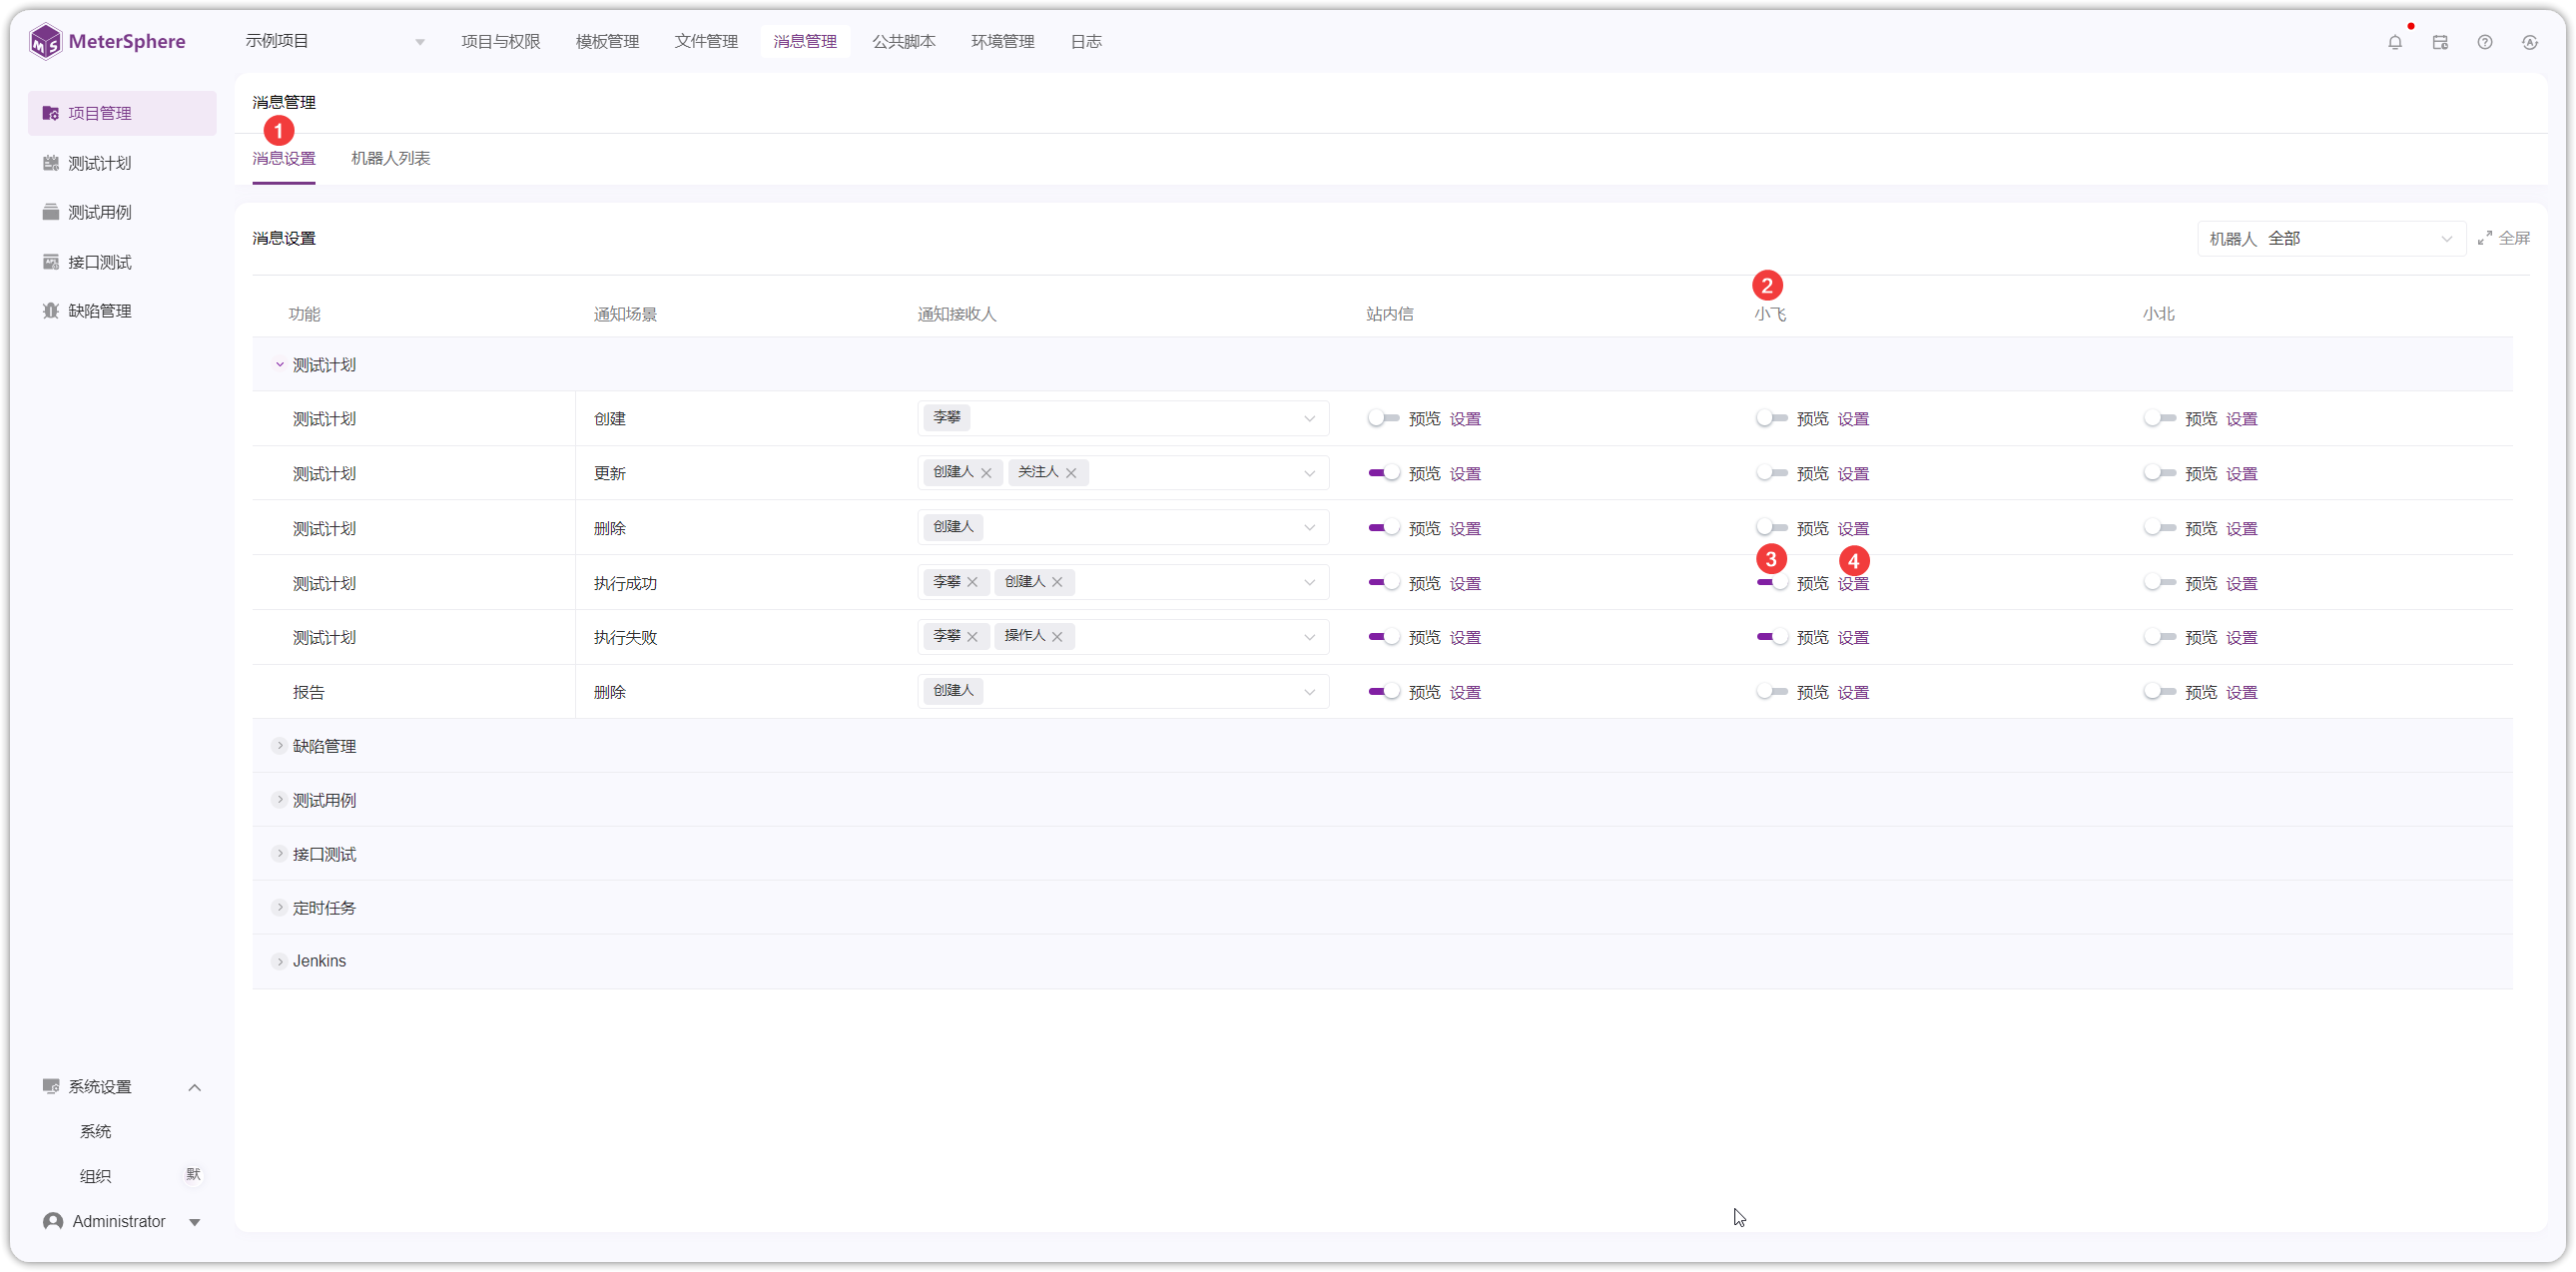Viewport: 2576px width, 1272px height.
Task: Click the 接口测试 sidebar icon
Action: point(50,262)
